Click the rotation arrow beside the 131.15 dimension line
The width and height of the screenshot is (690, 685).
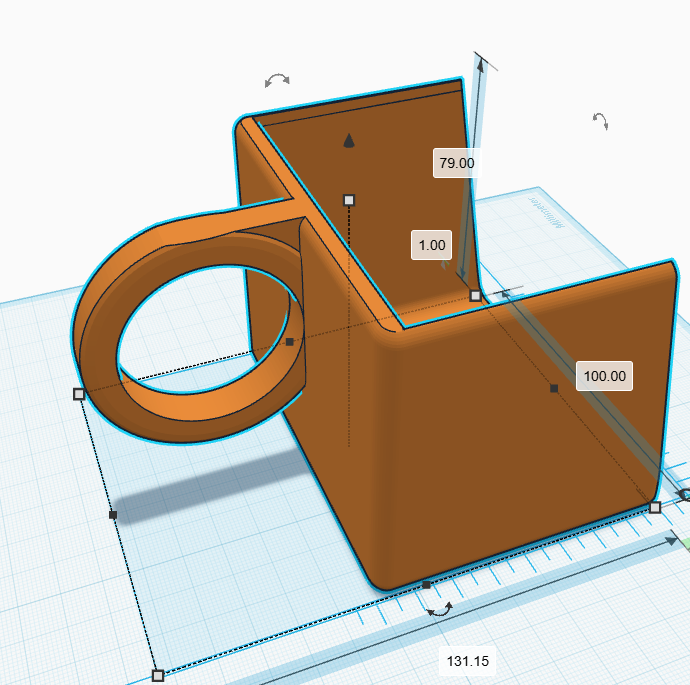(x=440, y=609)
